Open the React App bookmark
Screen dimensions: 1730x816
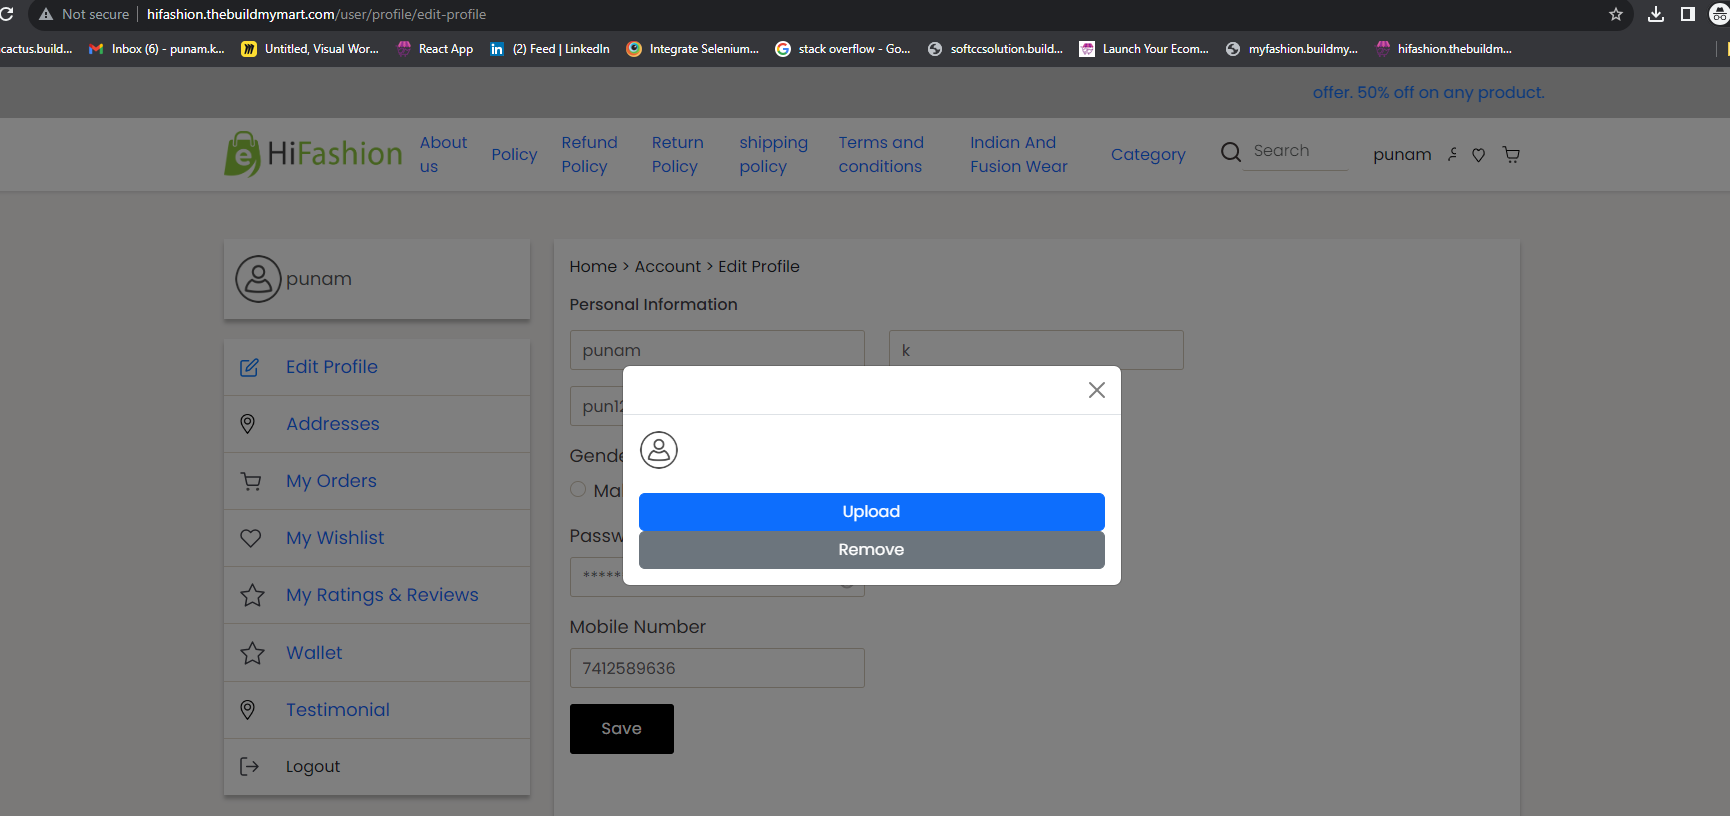coord(435,49)
